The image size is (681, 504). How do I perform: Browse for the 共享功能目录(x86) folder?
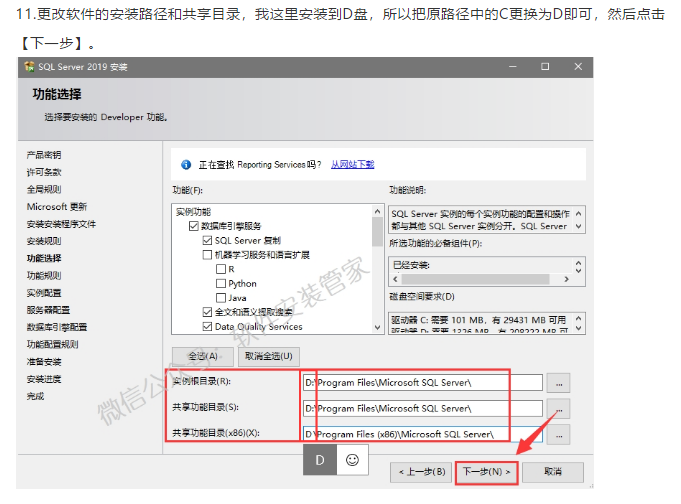tap(559, 434)
